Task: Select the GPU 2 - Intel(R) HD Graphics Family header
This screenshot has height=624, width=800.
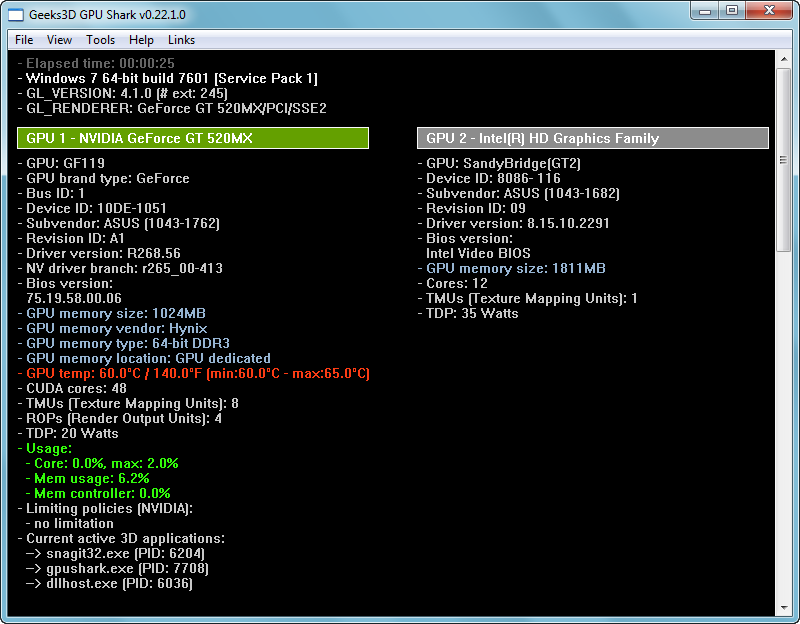Action: pos(593,138)
